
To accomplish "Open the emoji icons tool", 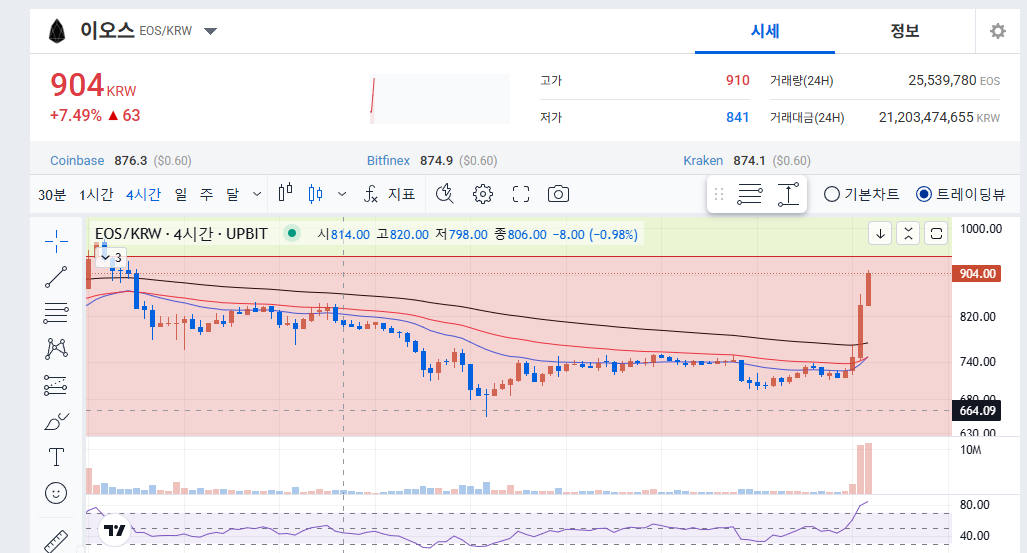I will coord(56,493).
